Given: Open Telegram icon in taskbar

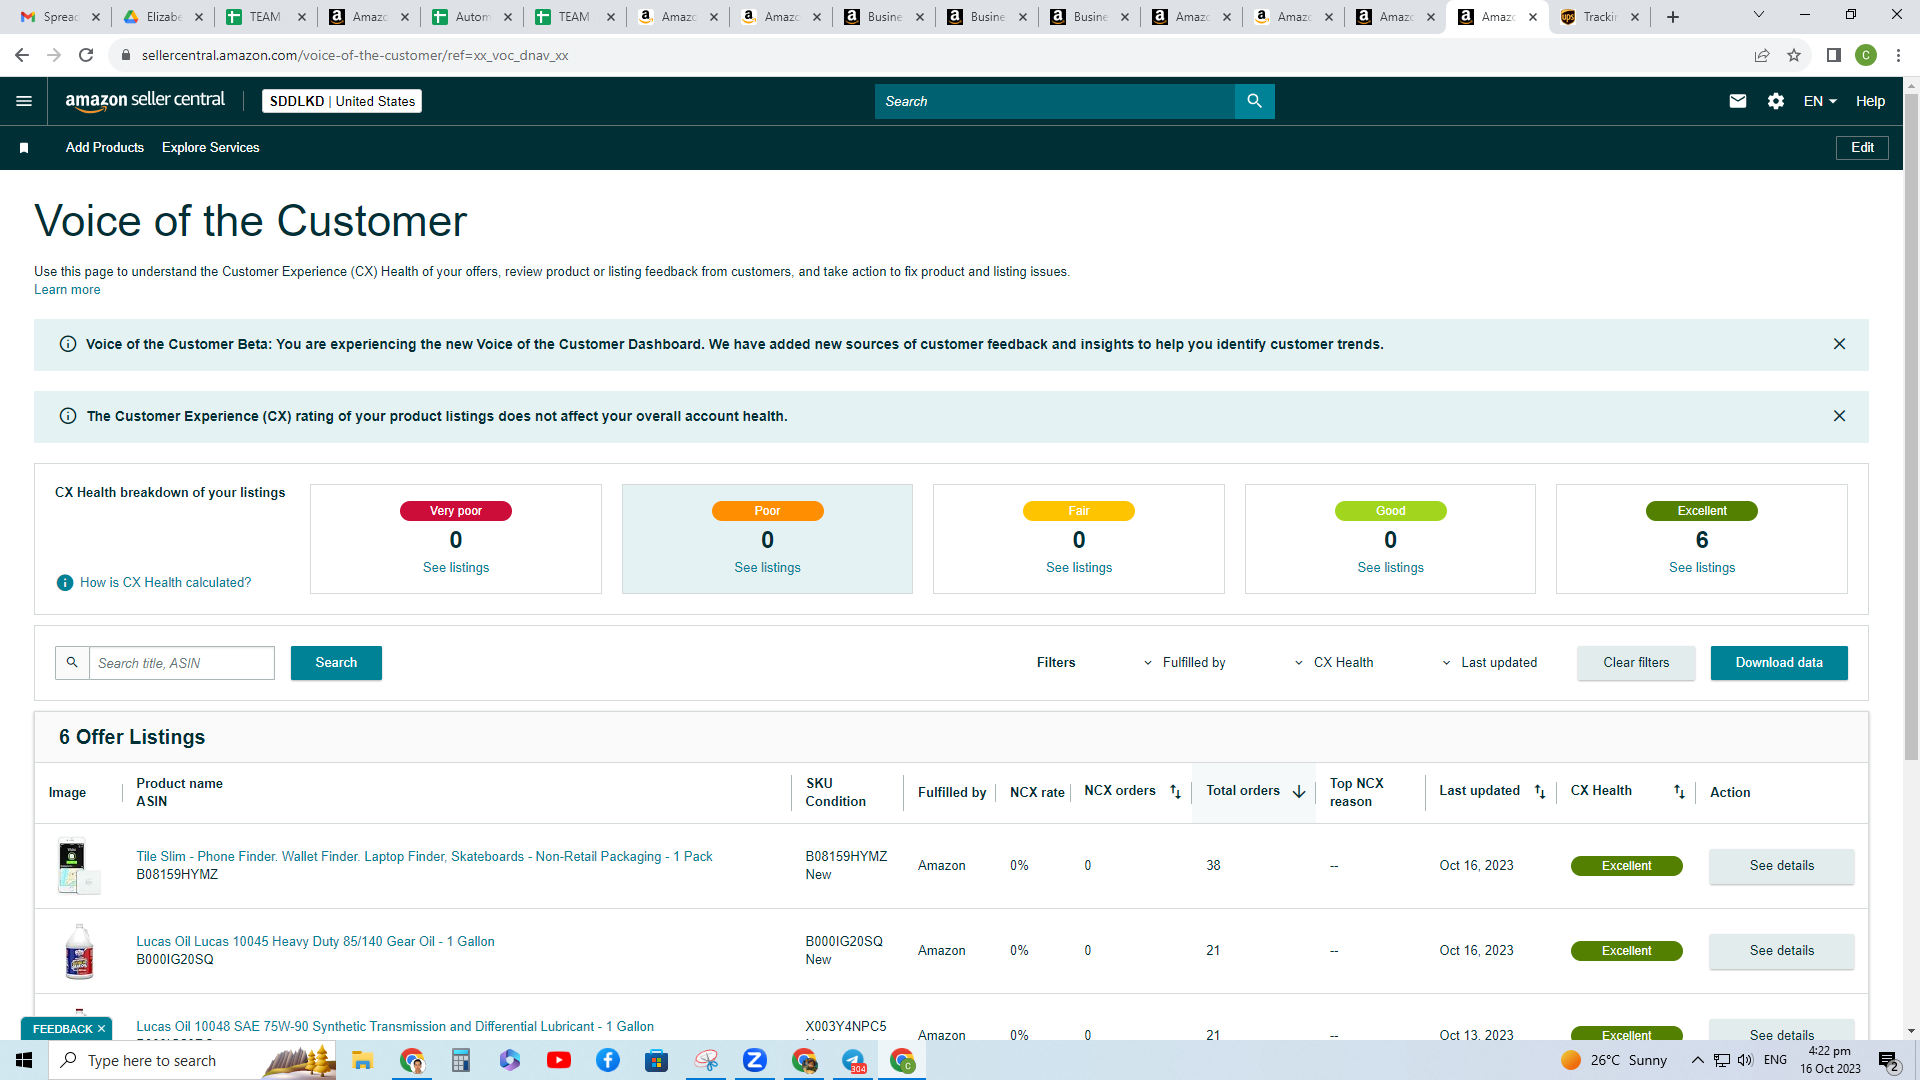Looking at the screenshot, I should tap(853, 1060).
